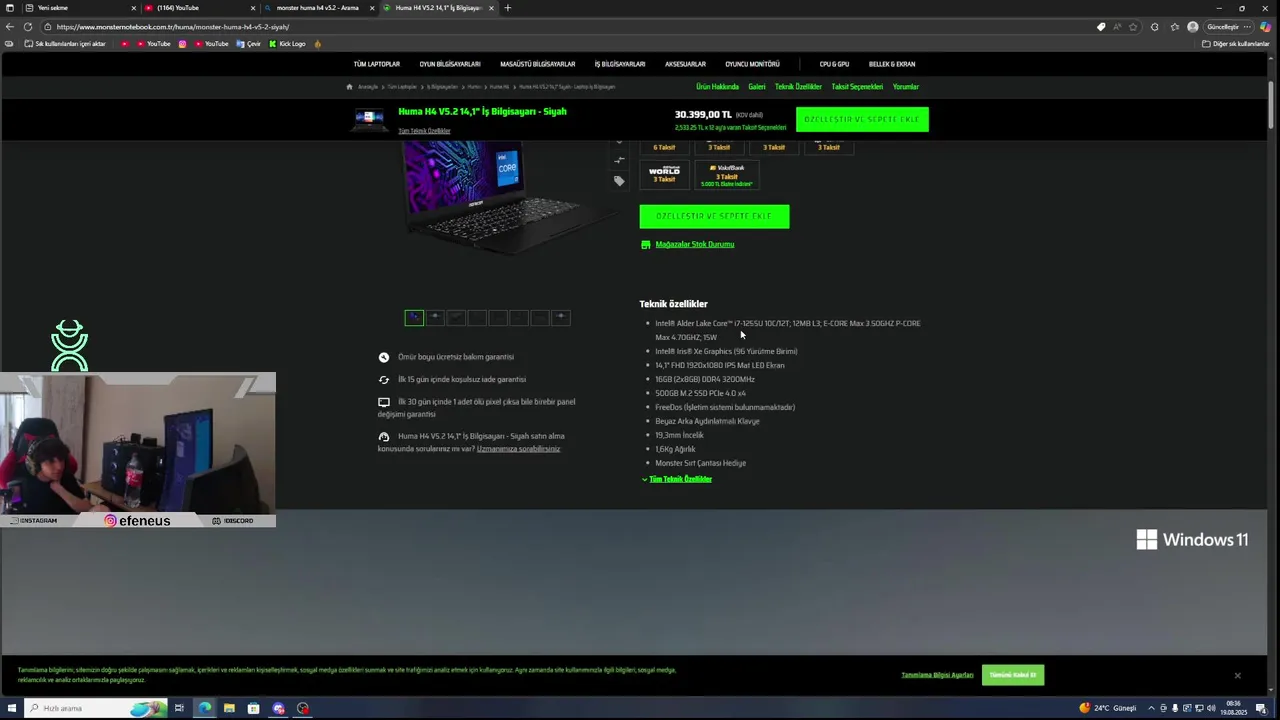1280x720 pixels.
Task: Click the compare arrows icon beside product image
Action: point(619,160)
